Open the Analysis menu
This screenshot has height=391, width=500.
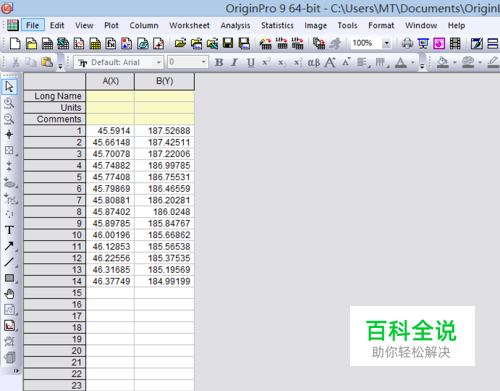pyautogui.click(x=235, y=25)
